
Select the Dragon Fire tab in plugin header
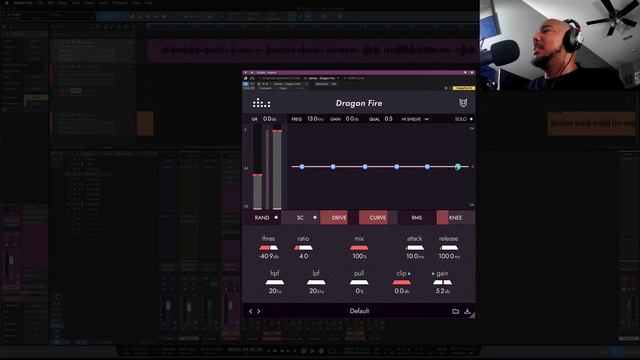point(321,78)
